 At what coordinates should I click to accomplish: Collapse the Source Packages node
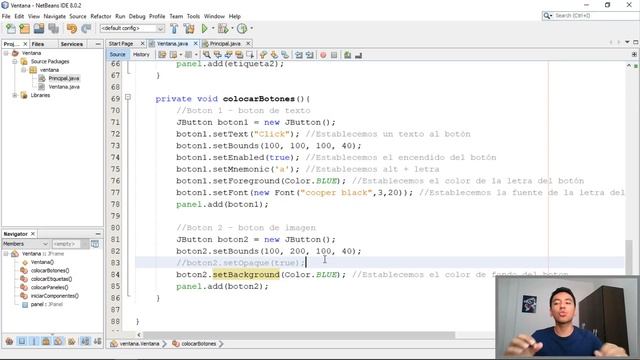click(15, 62)
